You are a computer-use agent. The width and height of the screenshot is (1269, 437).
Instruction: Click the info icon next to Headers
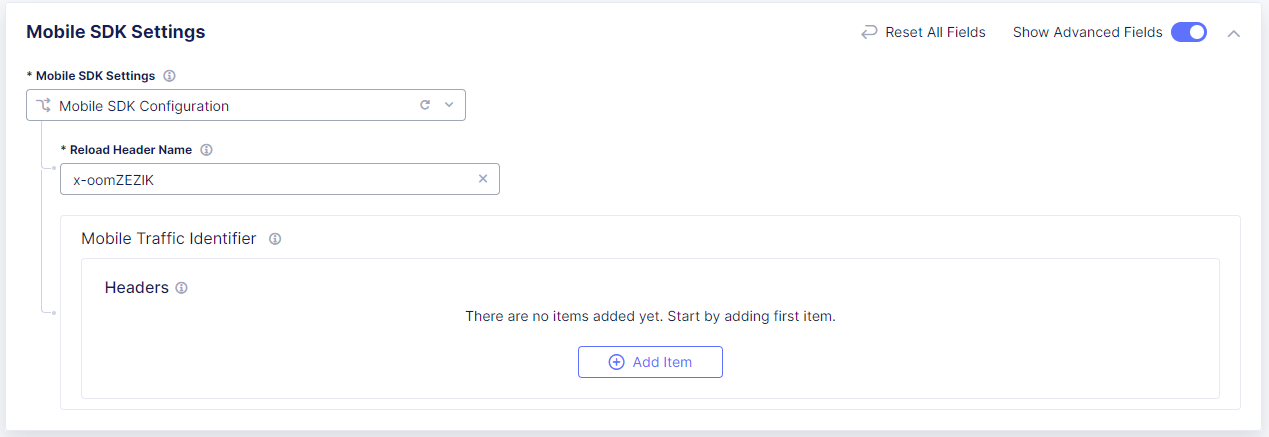click(x=182, y=288)
